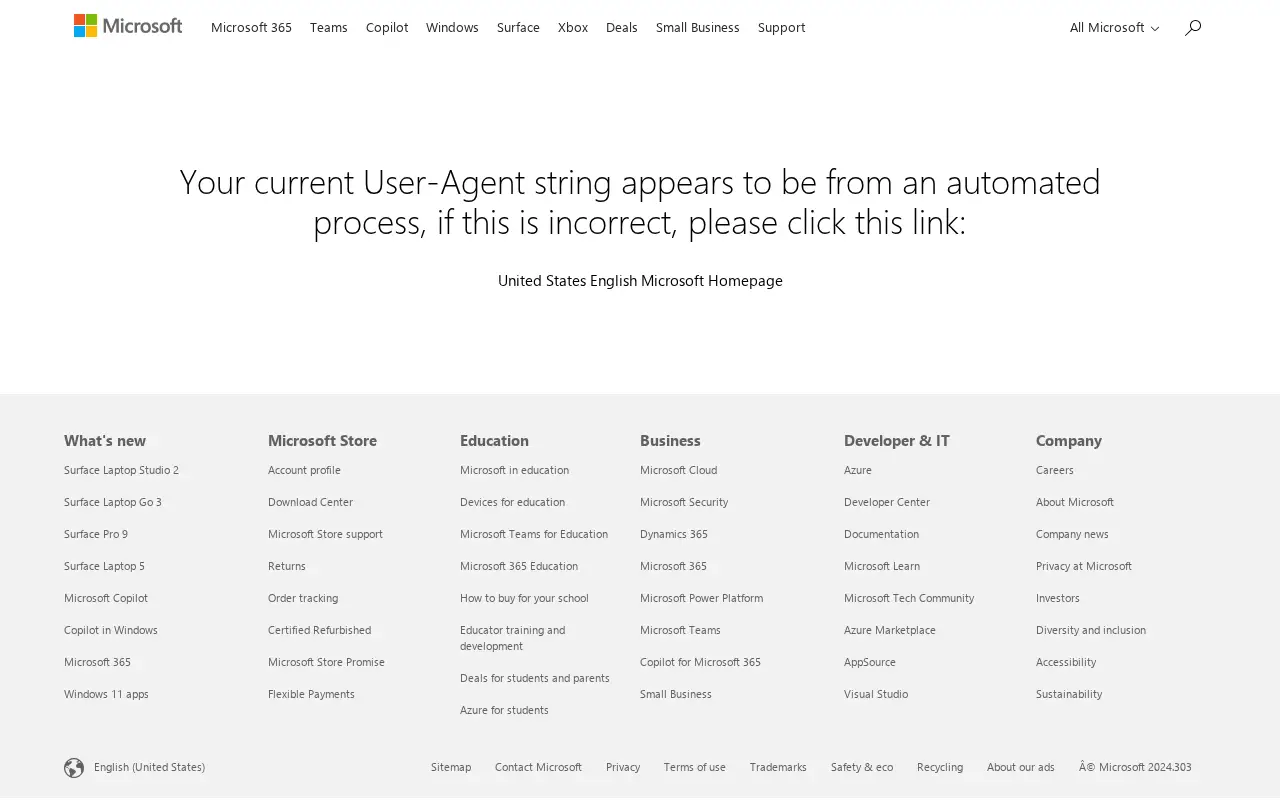The height and width of the screenshot is (800, 1280).
Task: Open the Microsoft Cloud link
Action: pyautogui.click(x=678, y=470)
